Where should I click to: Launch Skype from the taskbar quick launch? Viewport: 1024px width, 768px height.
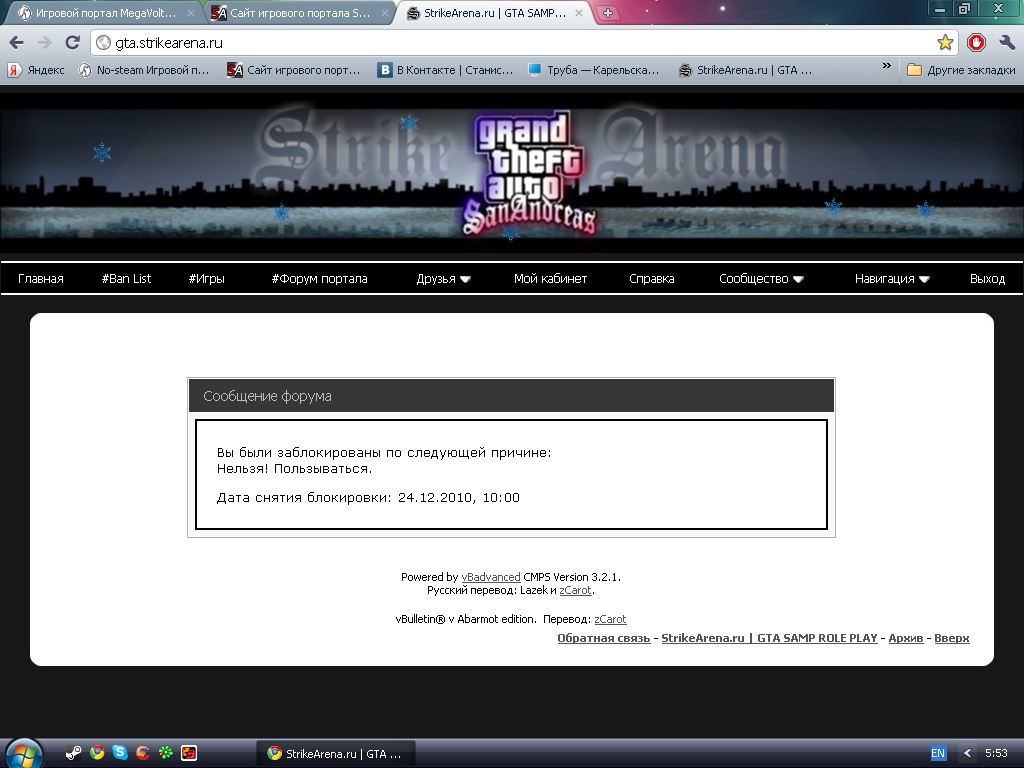pos(120,753)
